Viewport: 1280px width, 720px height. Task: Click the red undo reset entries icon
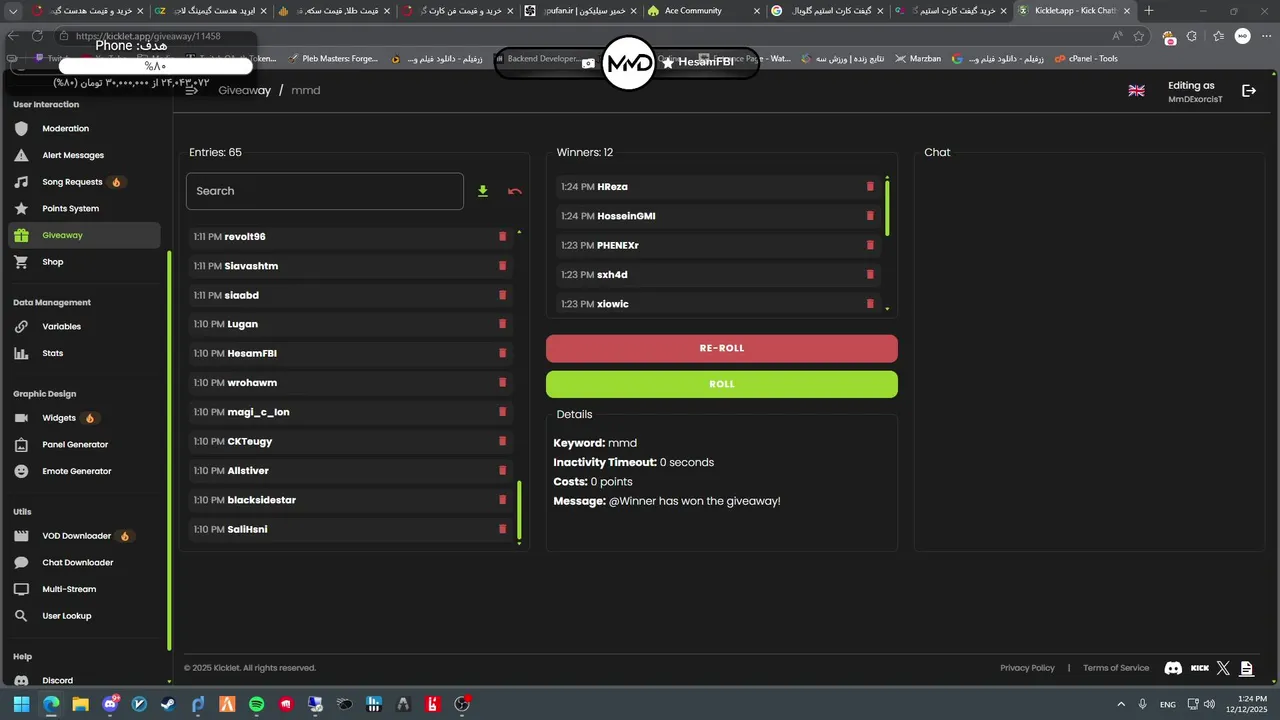pos(515,191)
